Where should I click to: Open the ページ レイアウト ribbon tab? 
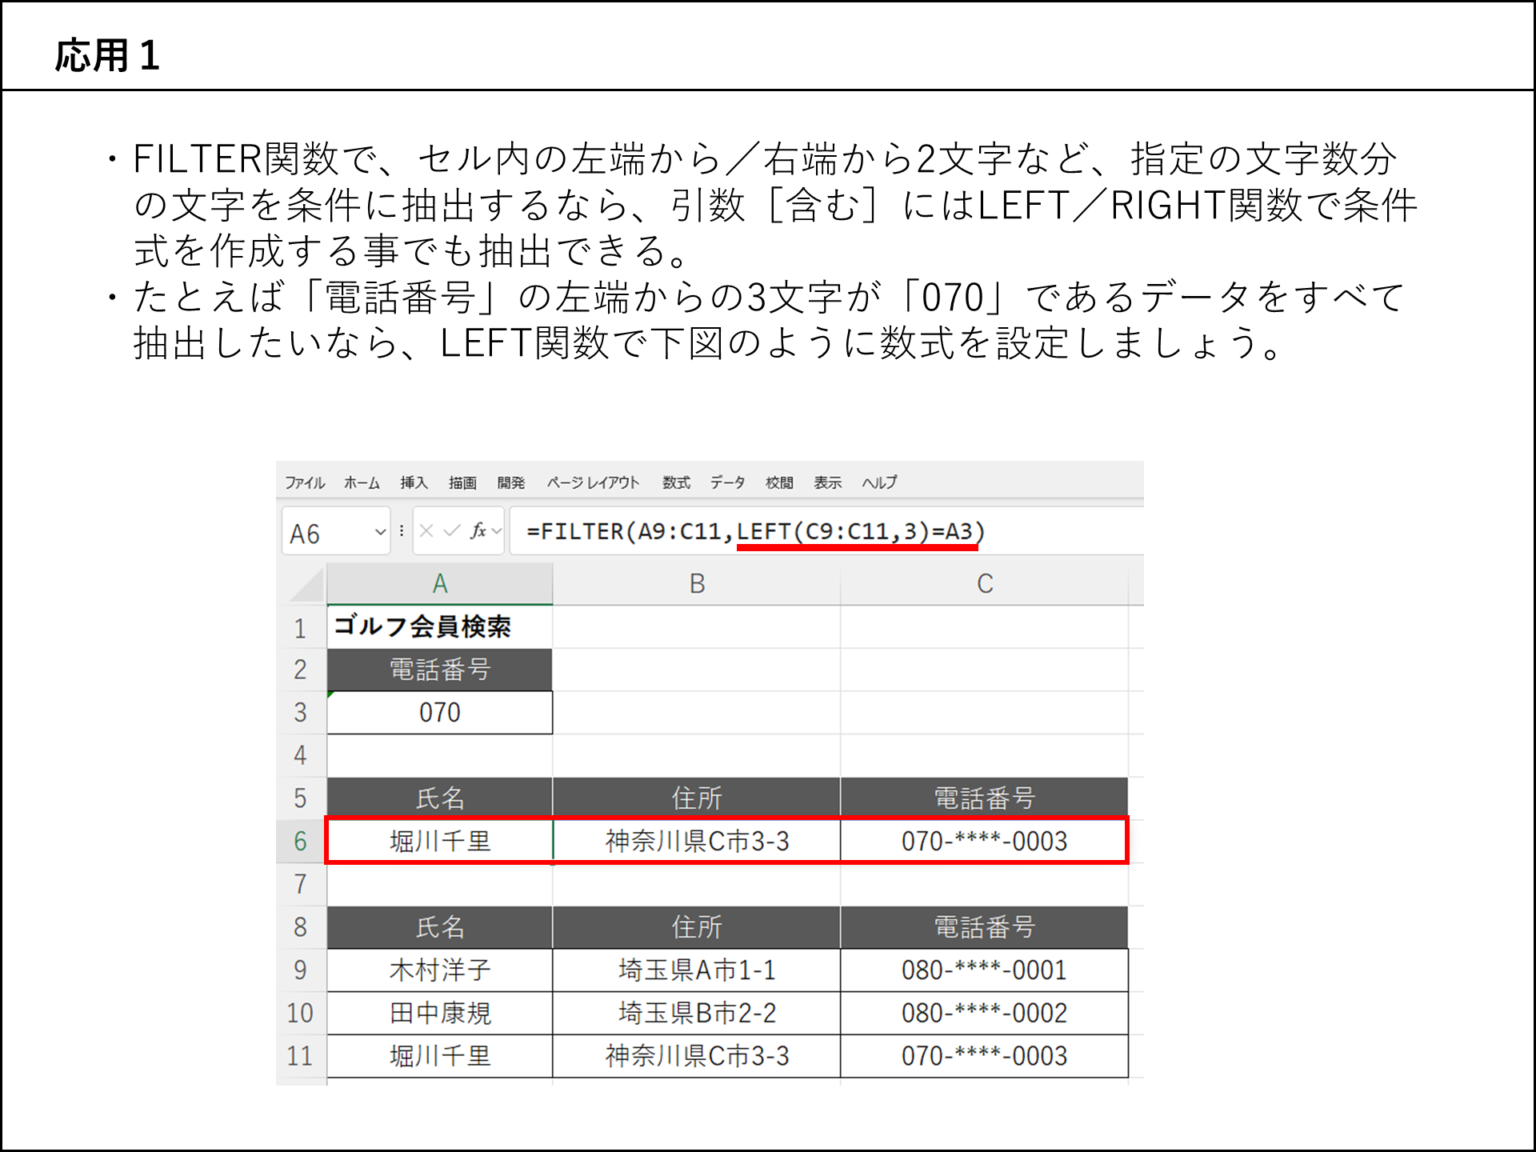pyautogui.click(x=594, y=482)
